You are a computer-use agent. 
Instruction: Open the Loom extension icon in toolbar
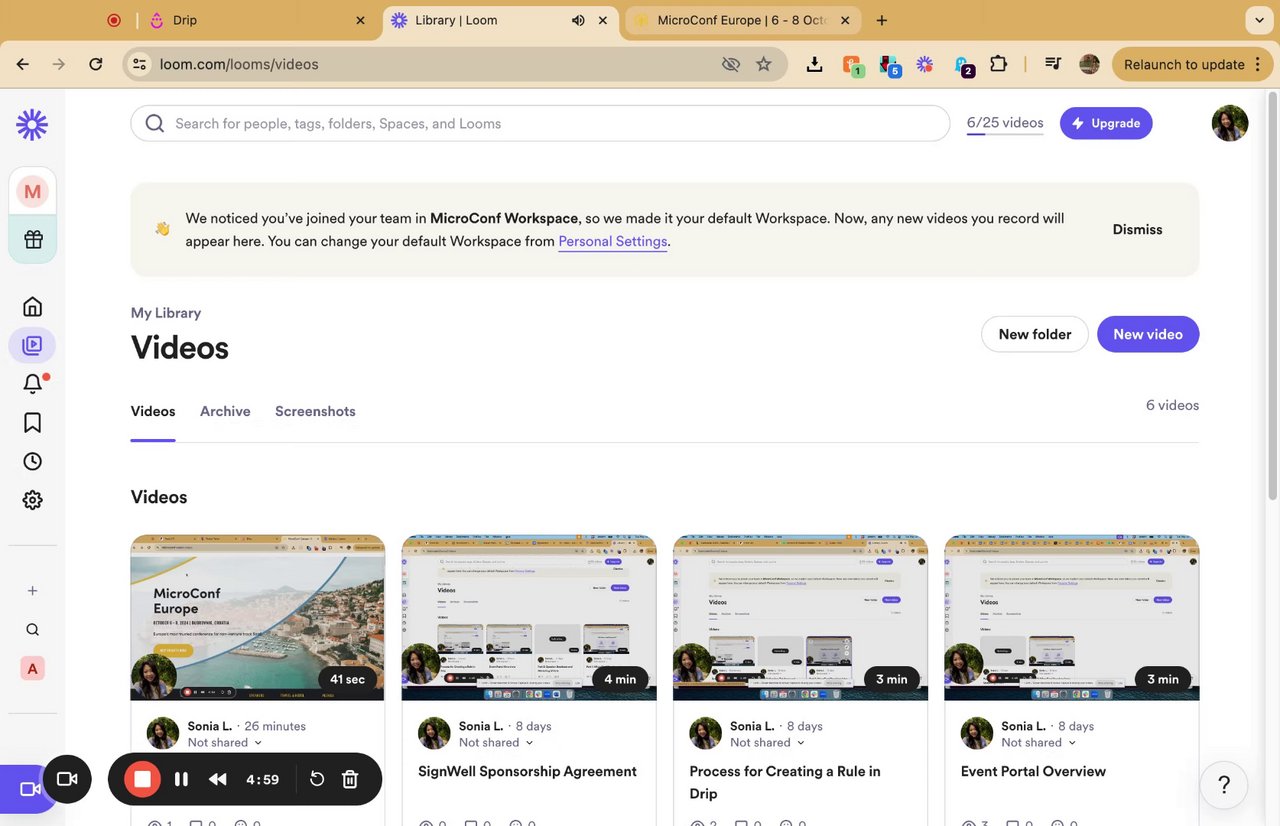[925, 64]
